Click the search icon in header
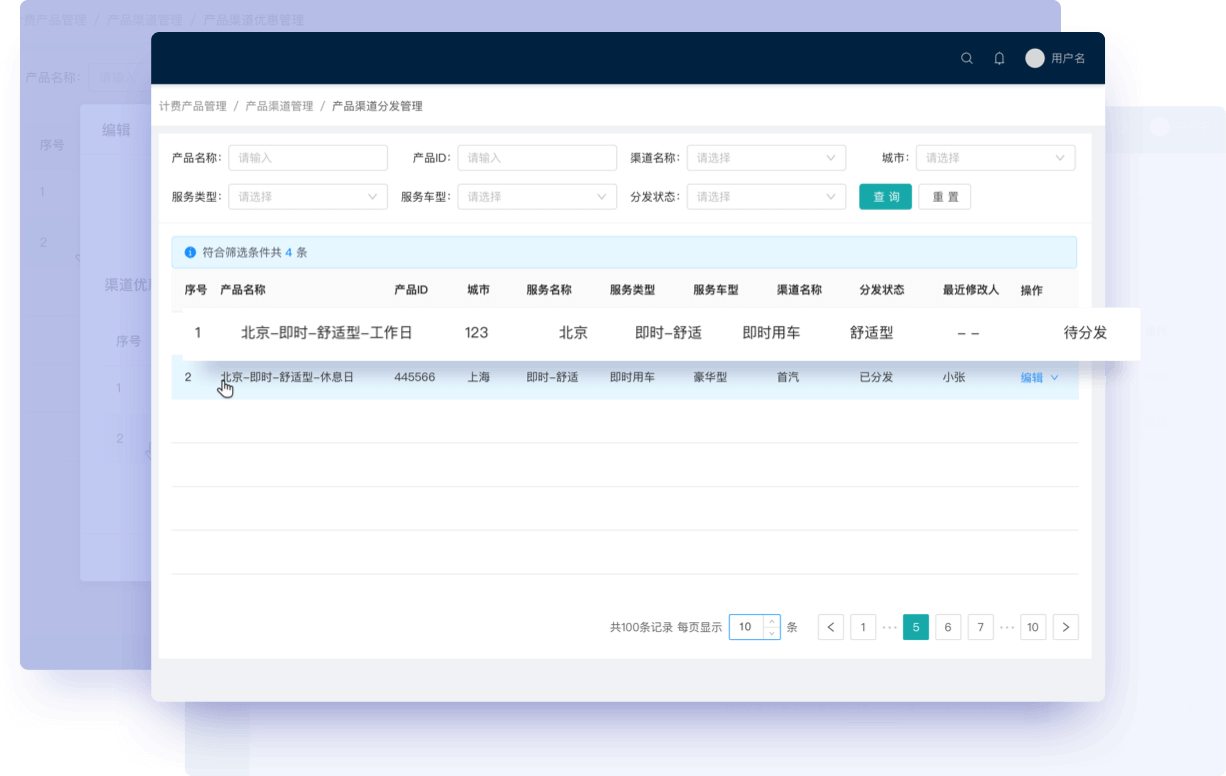Viewport: 1226px width, 776px height. click(x=967, y=59)
